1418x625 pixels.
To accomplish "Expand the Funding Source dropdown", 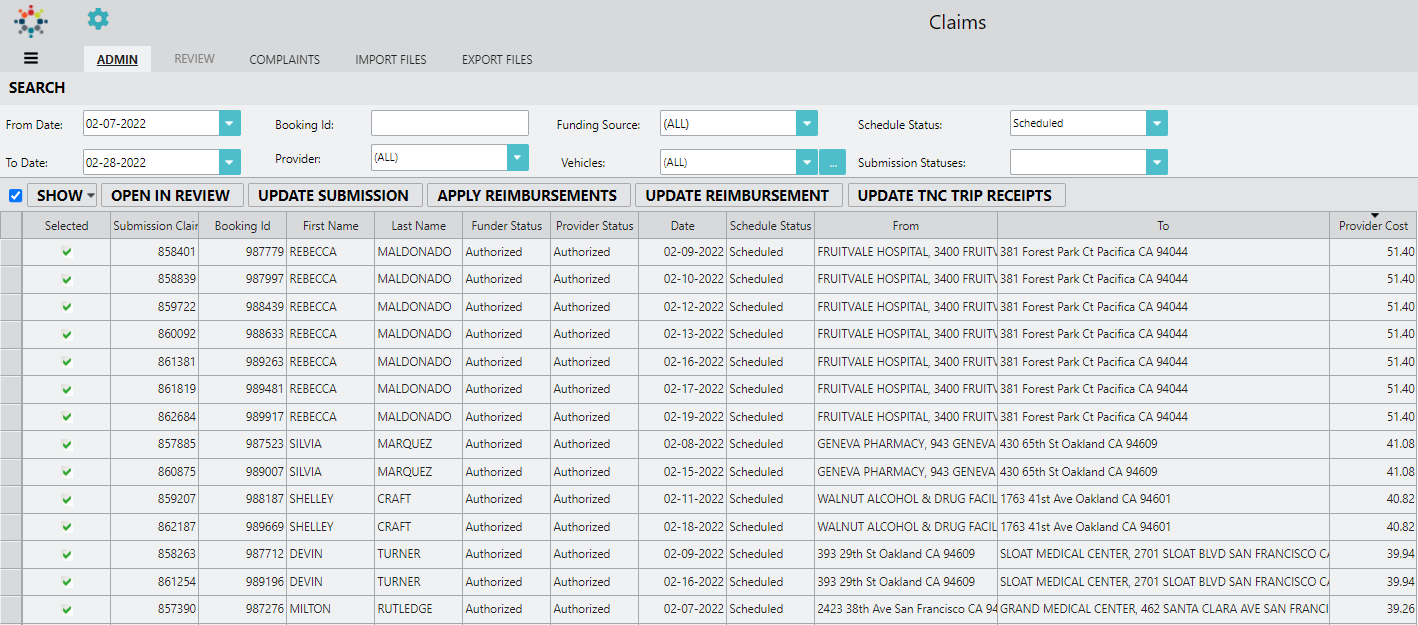I will 807,124.
